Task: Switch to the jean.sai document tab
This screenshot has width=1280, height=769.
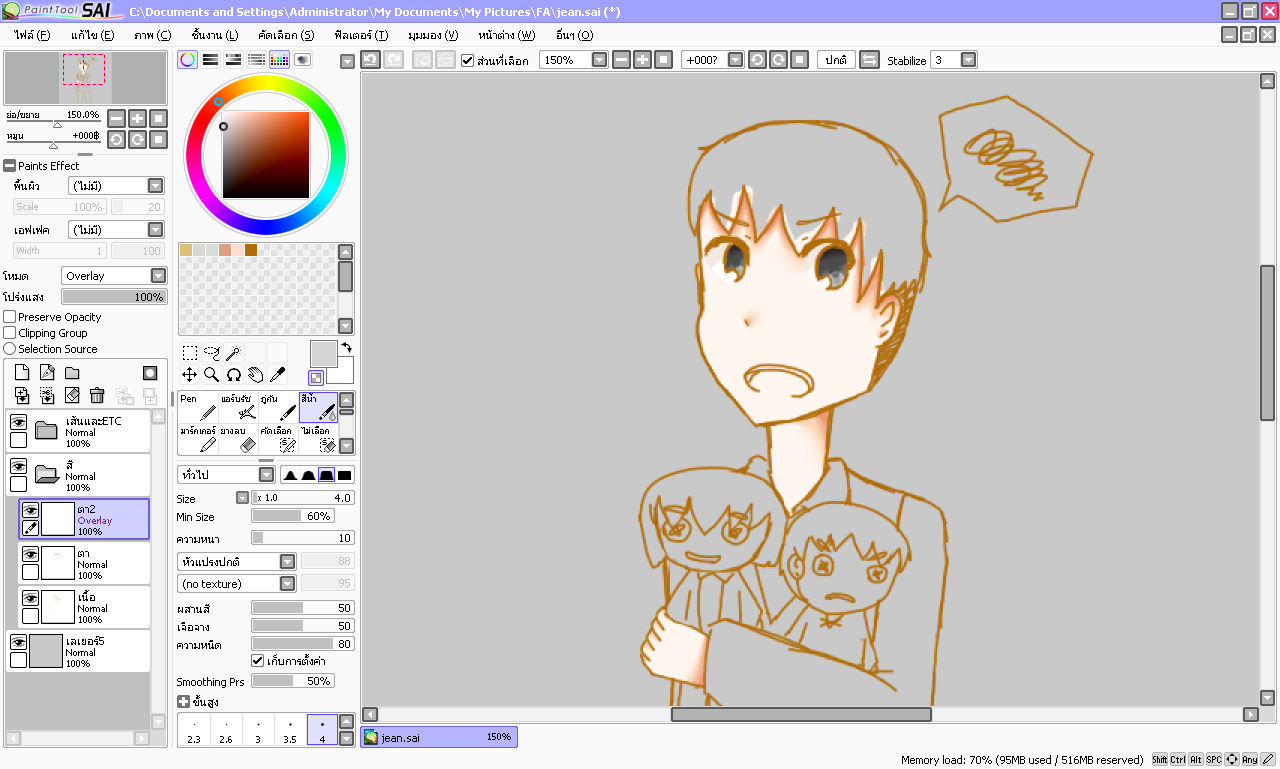Action: coord(439,737)
